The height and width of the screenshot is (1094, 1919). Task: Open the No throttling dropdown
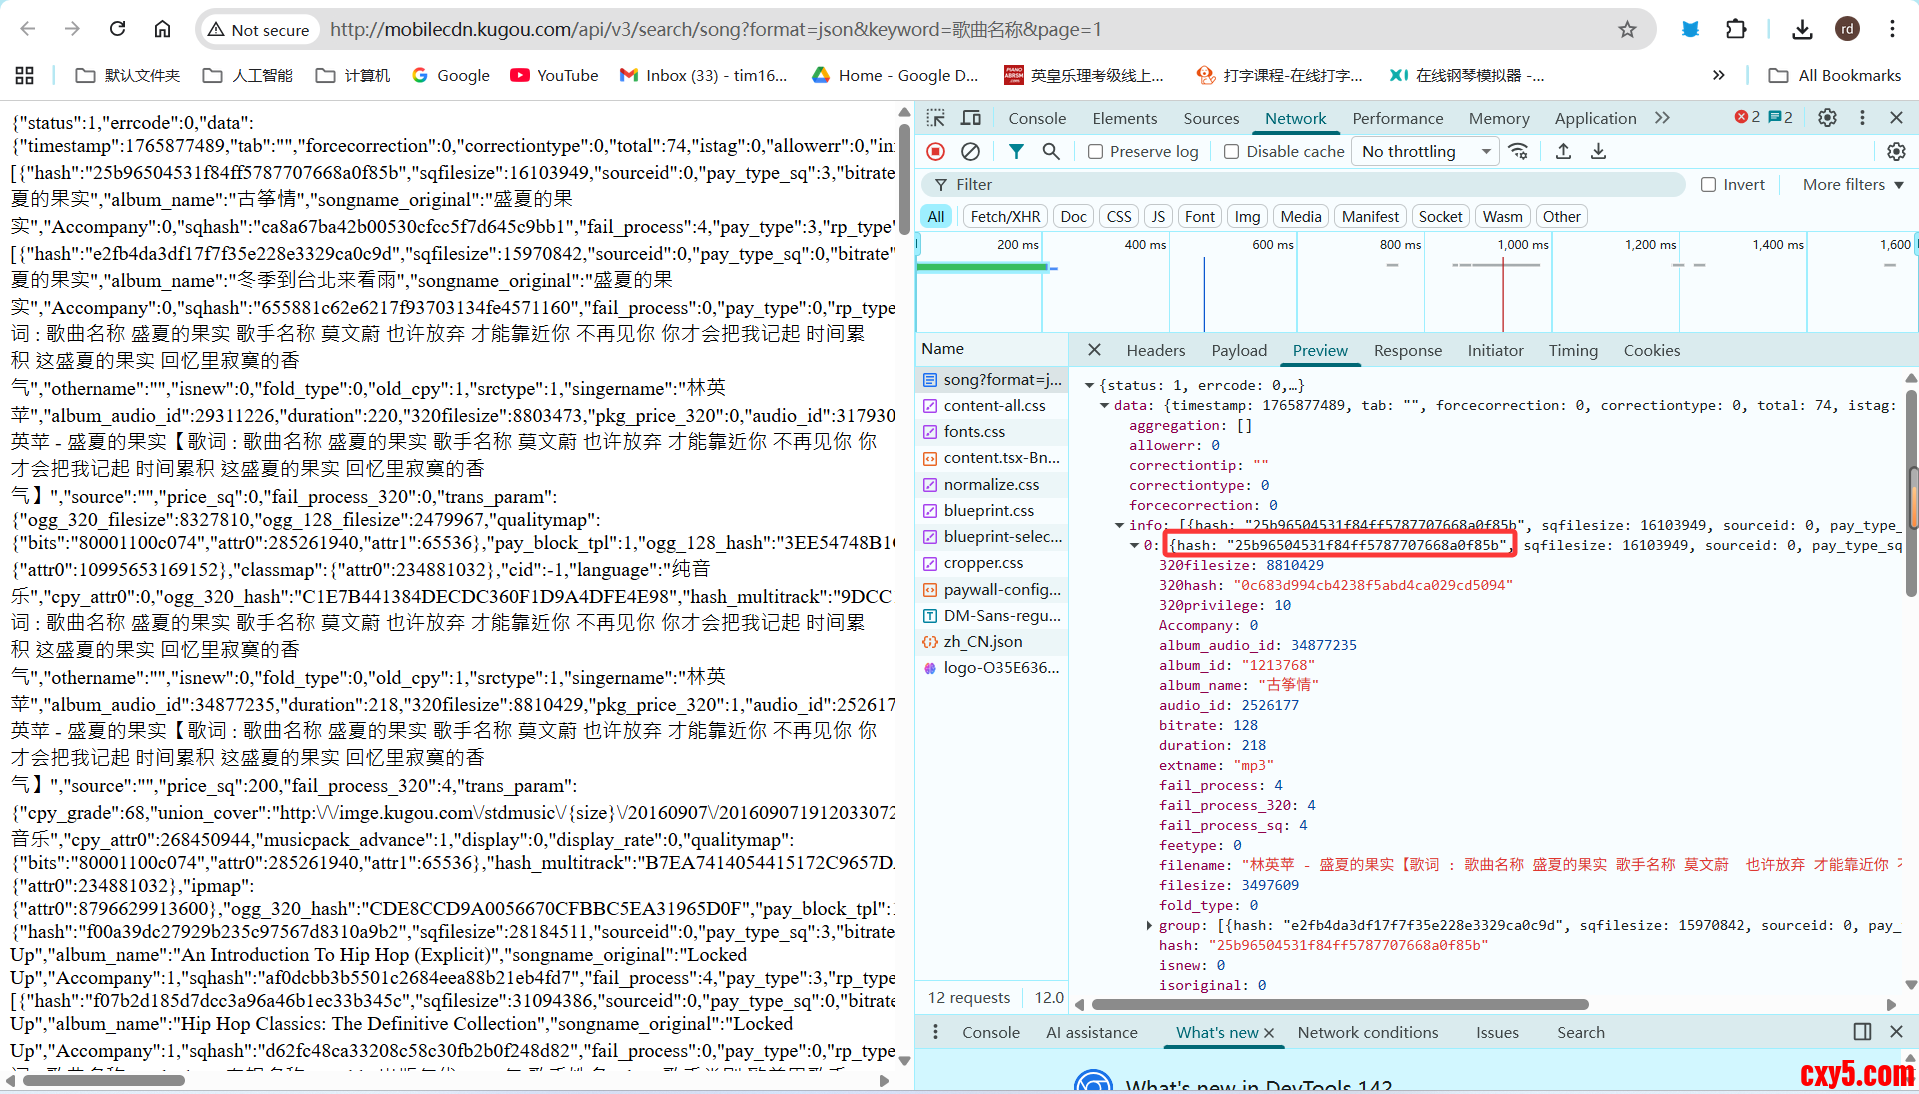(x=1425, y=152)
